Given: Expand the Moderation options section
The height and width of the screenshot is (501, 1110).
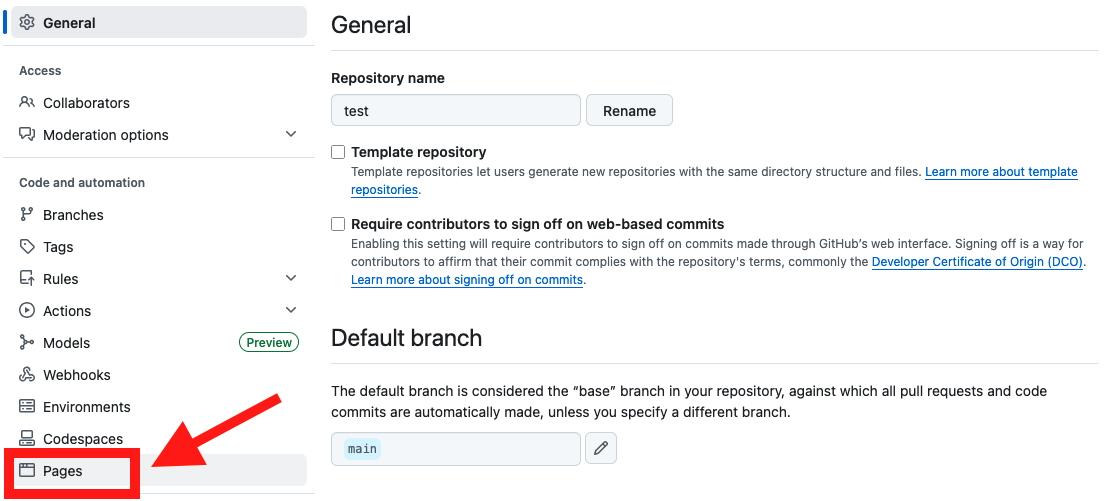Looking at the screenshot, I should 291,135.
